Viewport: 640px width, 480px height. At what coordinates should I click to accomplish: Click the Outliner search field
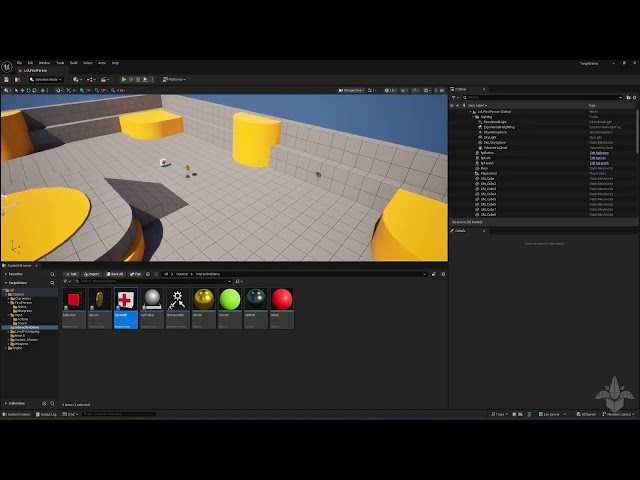tap(542, 98)
